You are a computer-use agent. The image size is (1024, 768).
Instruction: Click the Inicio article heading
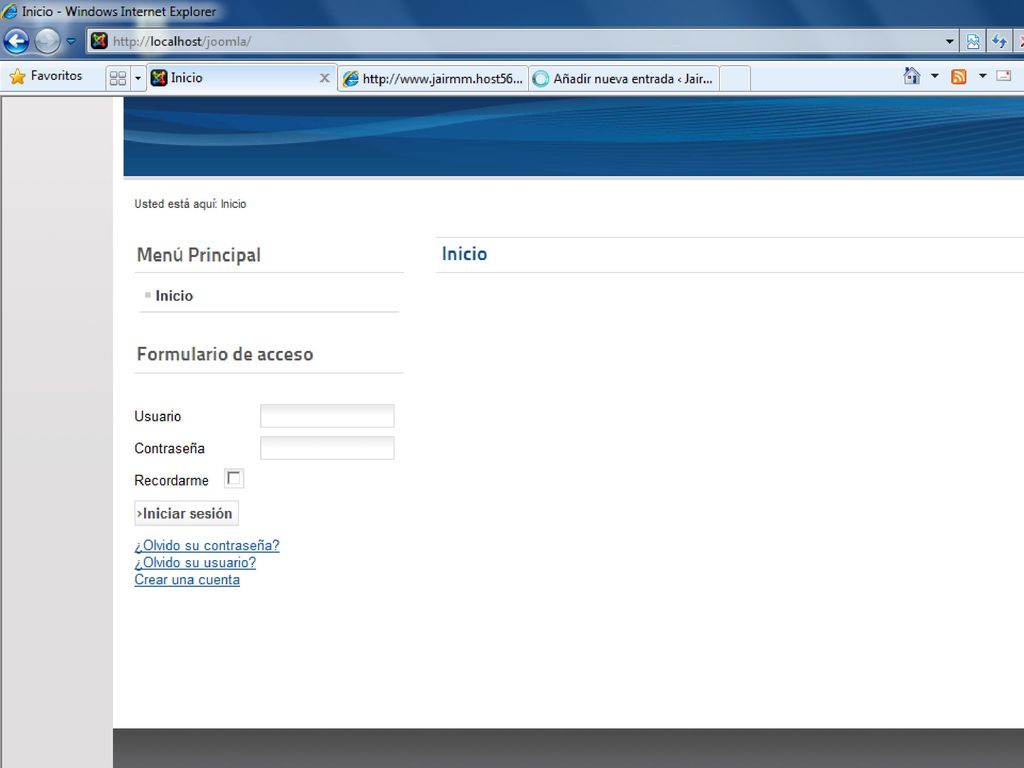point(464,253)
